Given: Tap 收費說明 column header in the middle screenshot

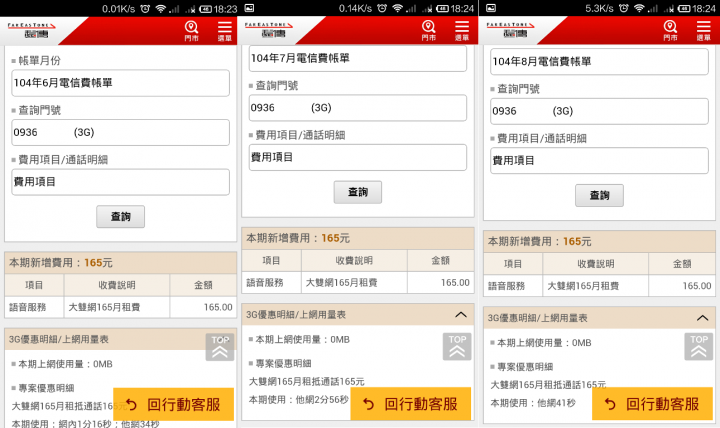Looking at the screenshot, I should tap(354, 260).
